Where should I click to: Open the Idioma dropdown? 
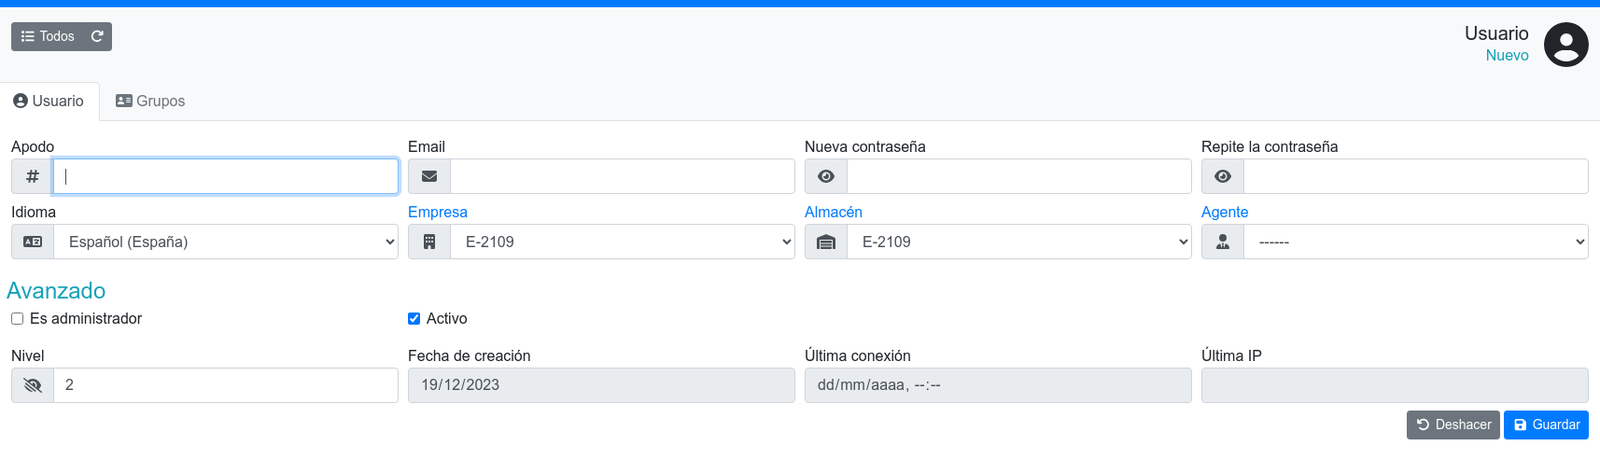coord(226,242)
